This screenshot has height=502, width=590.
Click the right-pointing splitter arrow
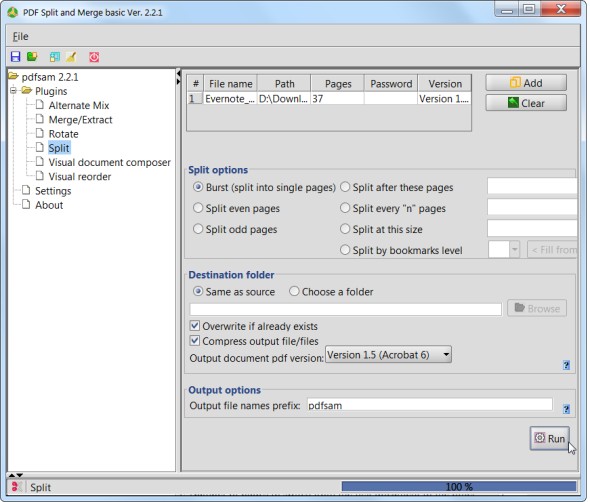tap(178, 81)
